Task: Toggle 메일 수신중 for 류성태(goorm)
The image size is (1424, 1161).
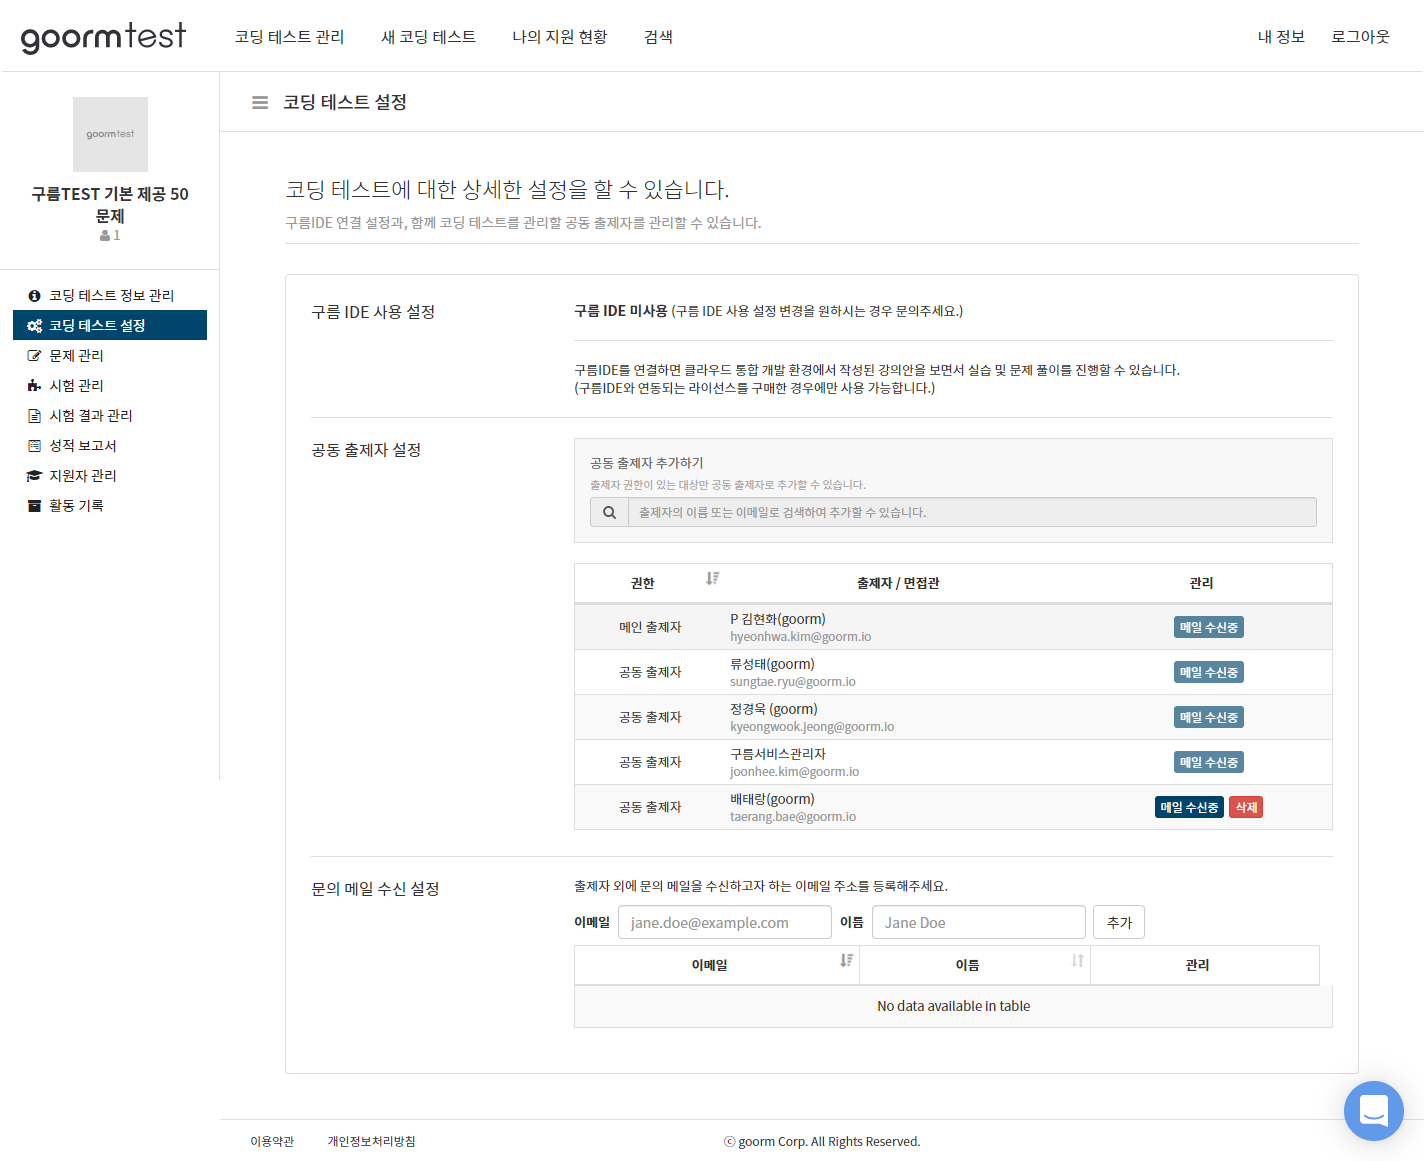Action: point(1208,673)
